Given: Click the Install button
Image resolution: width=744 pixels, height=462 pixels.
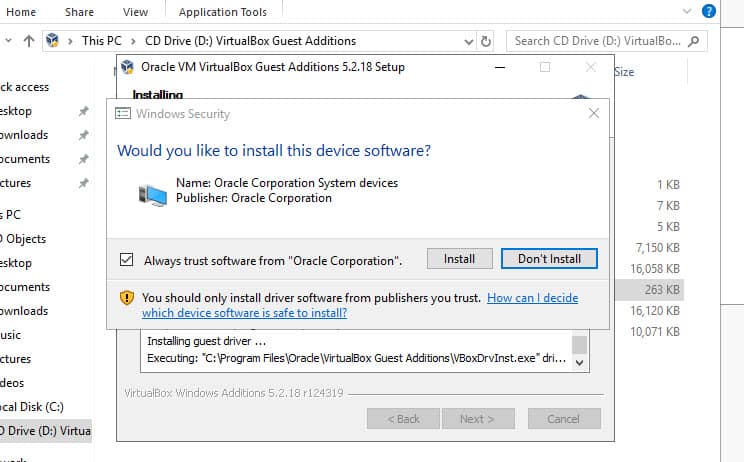Looking at the screenshot, I should point(459,259).
